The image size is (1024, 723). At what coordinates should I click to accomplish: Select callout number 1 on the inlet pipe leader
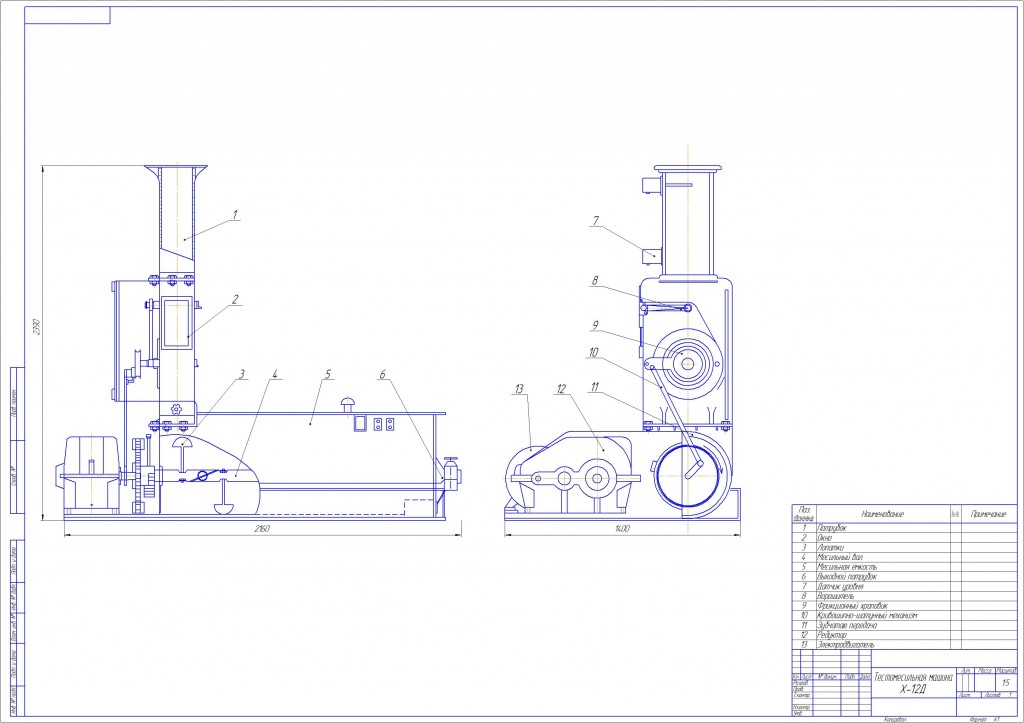click(x=235, y=214)
